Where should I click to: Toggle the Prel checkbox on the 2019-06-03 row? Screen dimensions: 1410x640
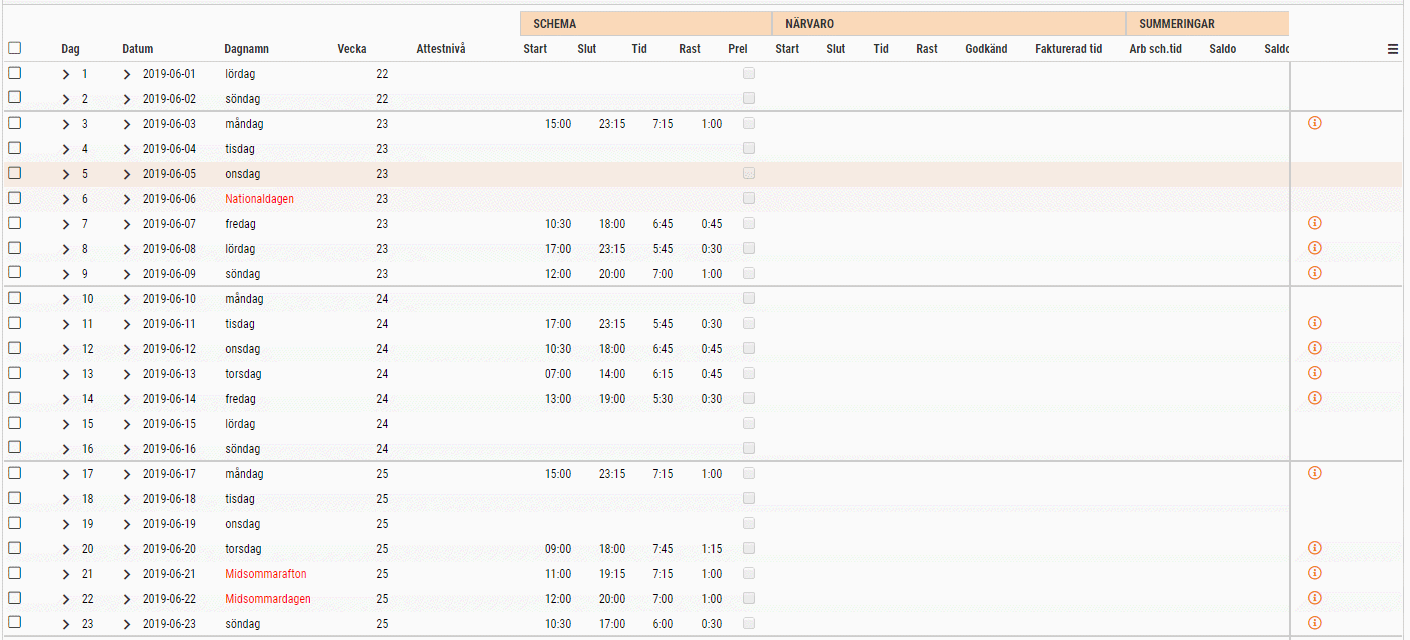coord(749,123)
